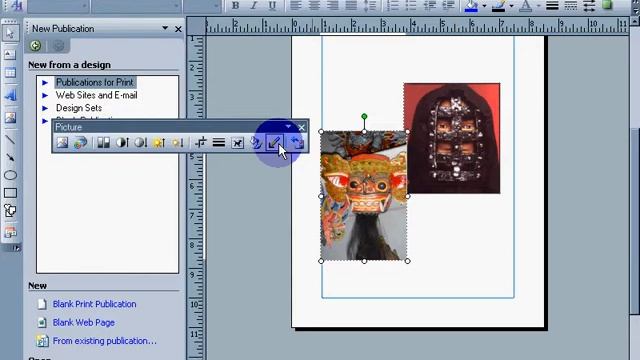Set Center text alignment
640x360 pixels.
point(314,6)
